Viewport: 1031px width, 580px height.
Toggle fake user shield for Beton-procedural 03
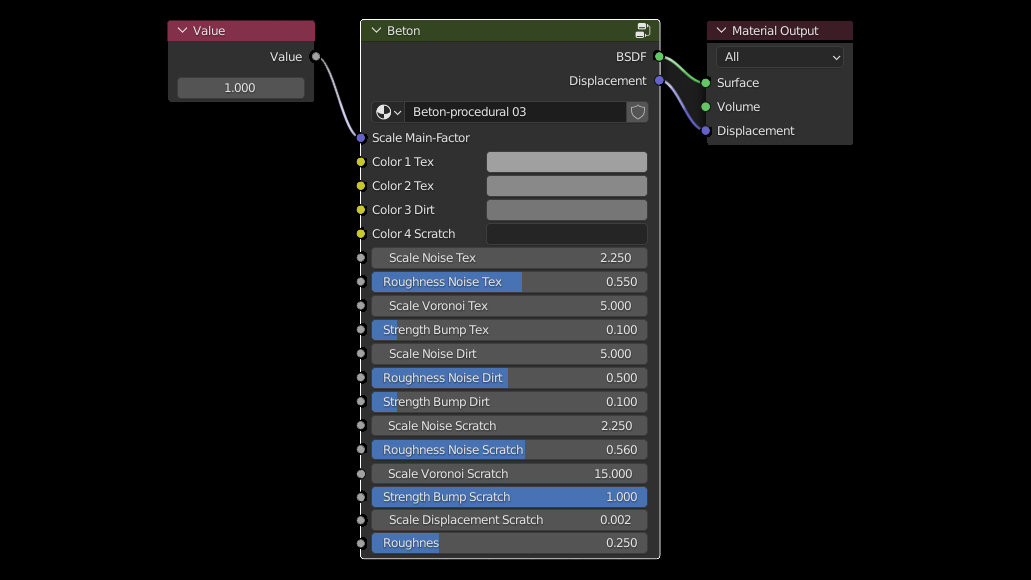tap(637, 112)
